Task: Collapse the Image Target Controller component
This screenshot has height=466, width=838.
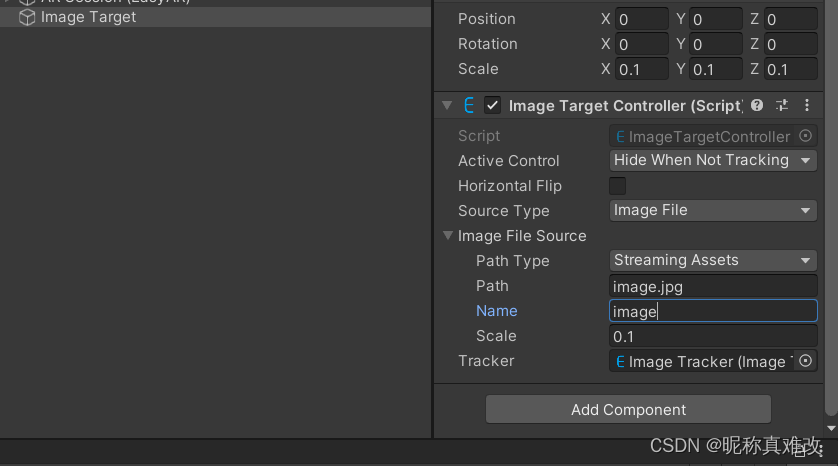Action: (x=447, y=105)
